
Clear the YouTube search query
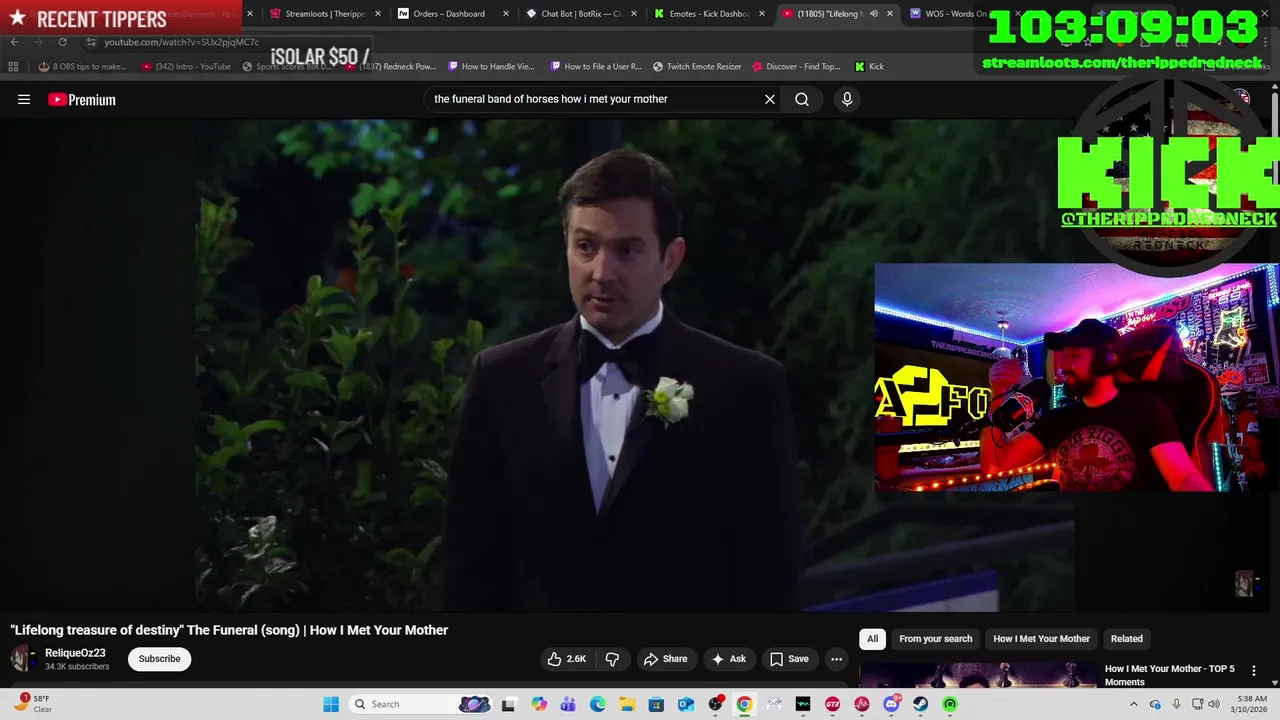(x=770, y=99)
